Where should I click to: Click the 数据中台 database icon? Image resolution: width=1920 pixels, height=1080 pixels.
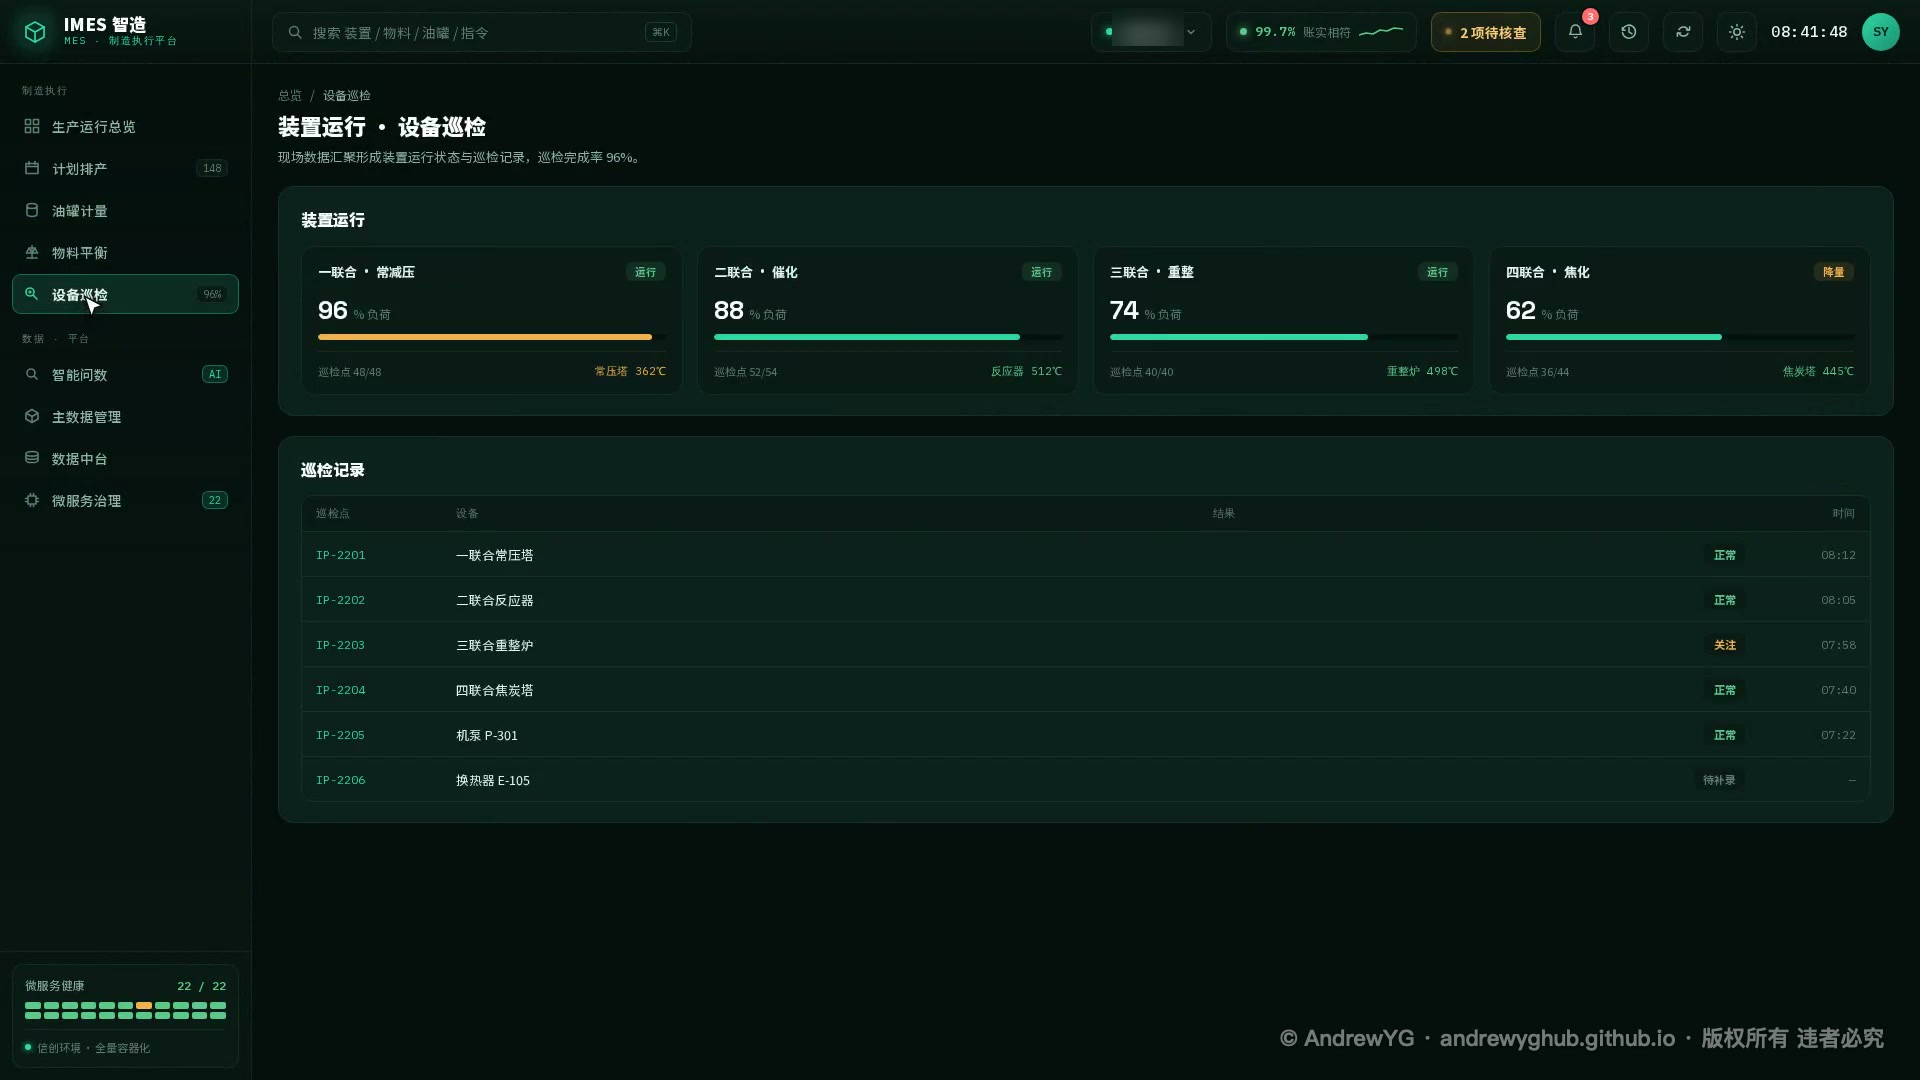[x=32, y=458]
